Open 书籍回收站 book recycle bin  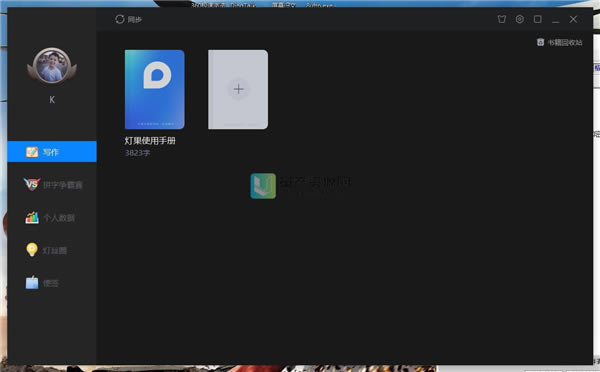[x=560, y=42]
